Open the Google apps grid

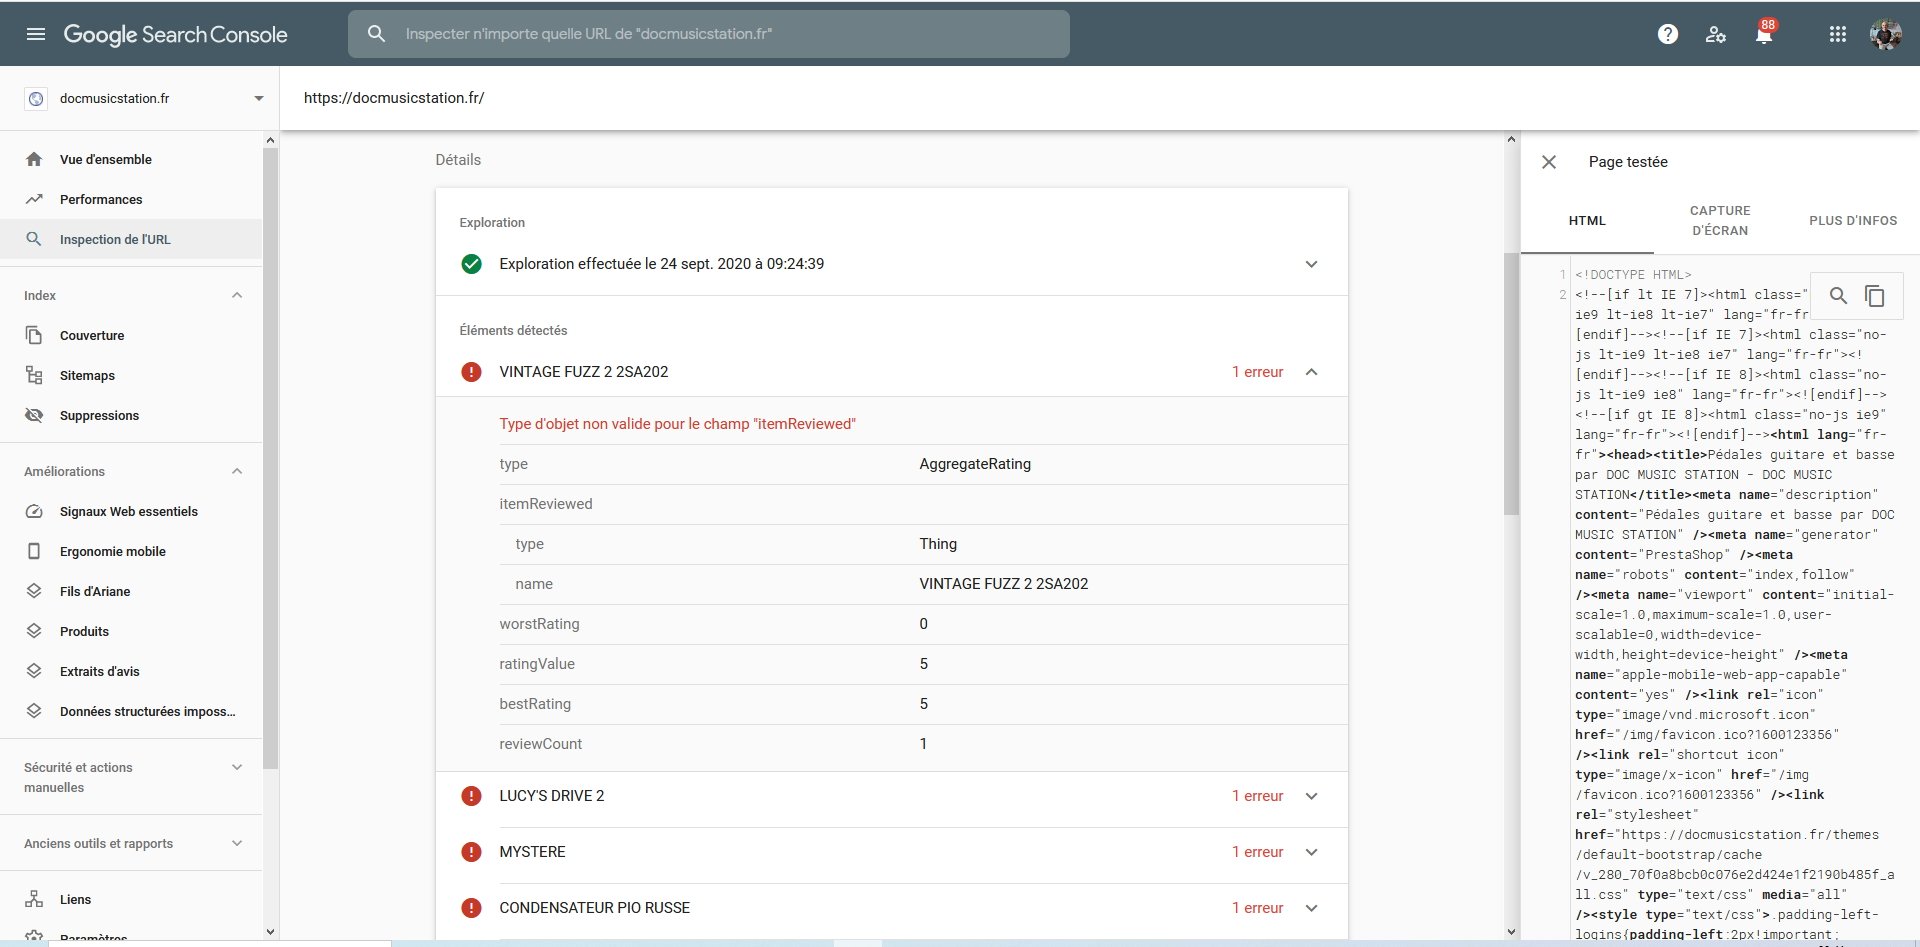(x=1838, y=34)
